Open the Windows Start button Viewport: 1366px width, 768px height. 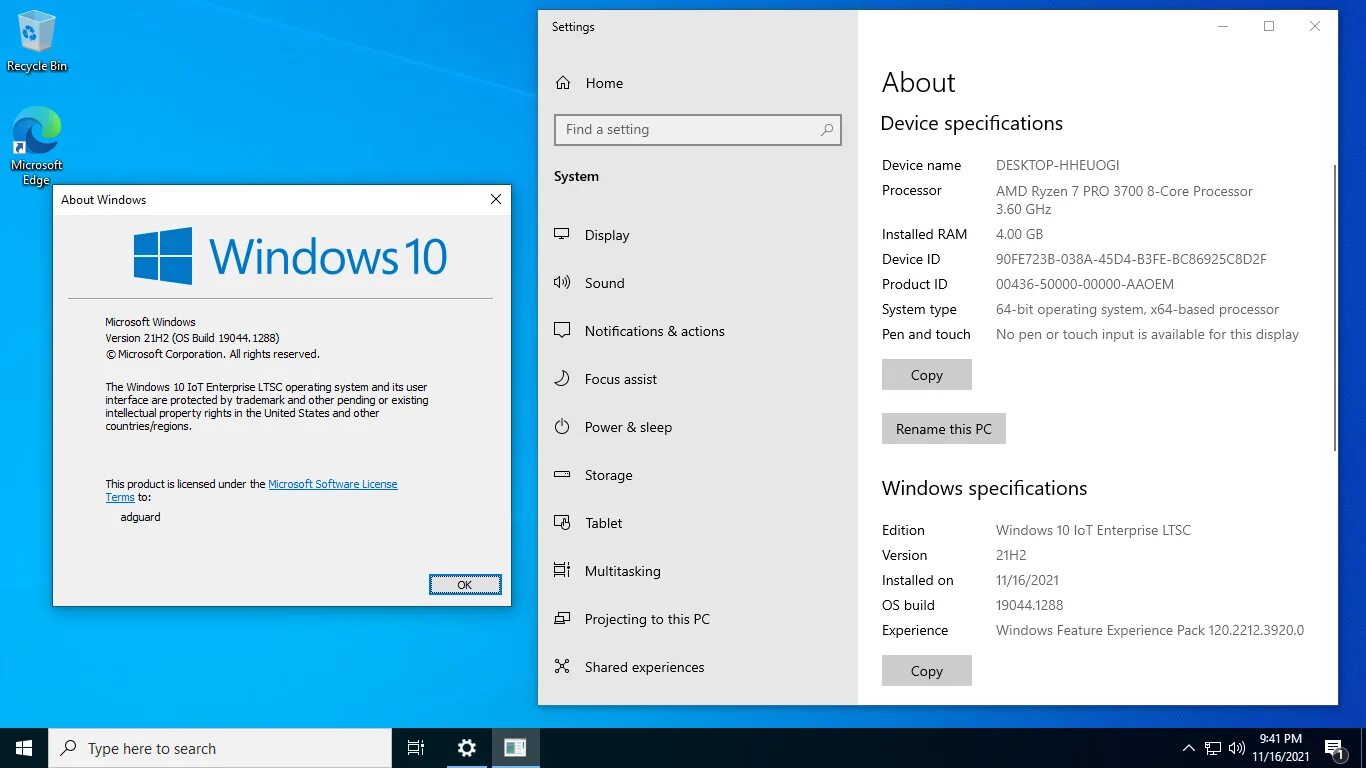coord(24,748)
